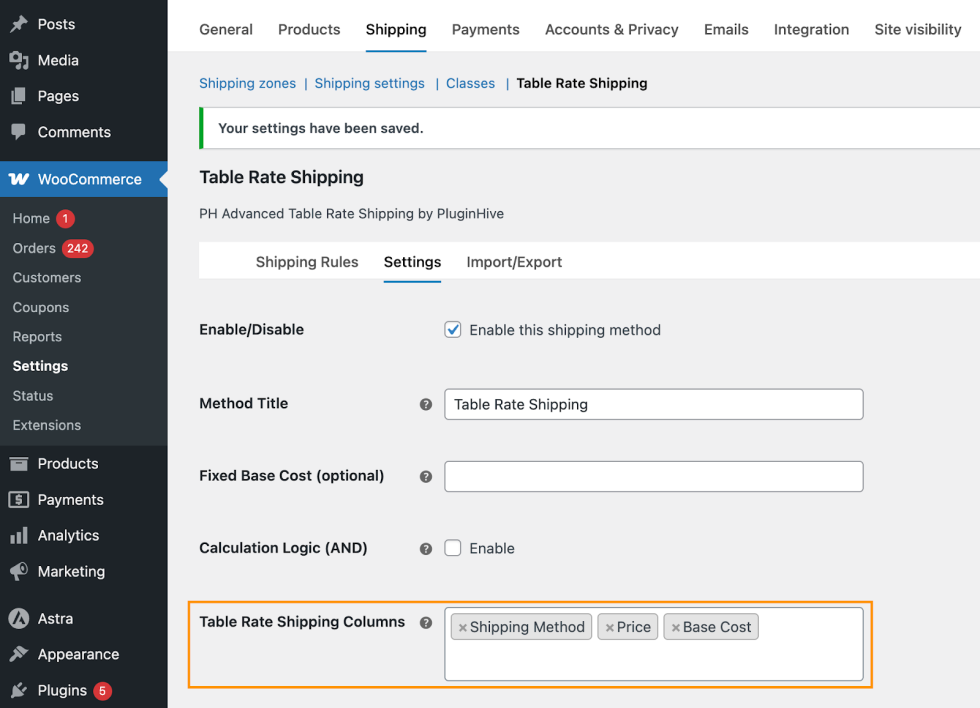Image resolution: width=980 pixels, height=708 pixels.
Task: Open Orders in the WooCommerce submenu
Action: [34, 248]
